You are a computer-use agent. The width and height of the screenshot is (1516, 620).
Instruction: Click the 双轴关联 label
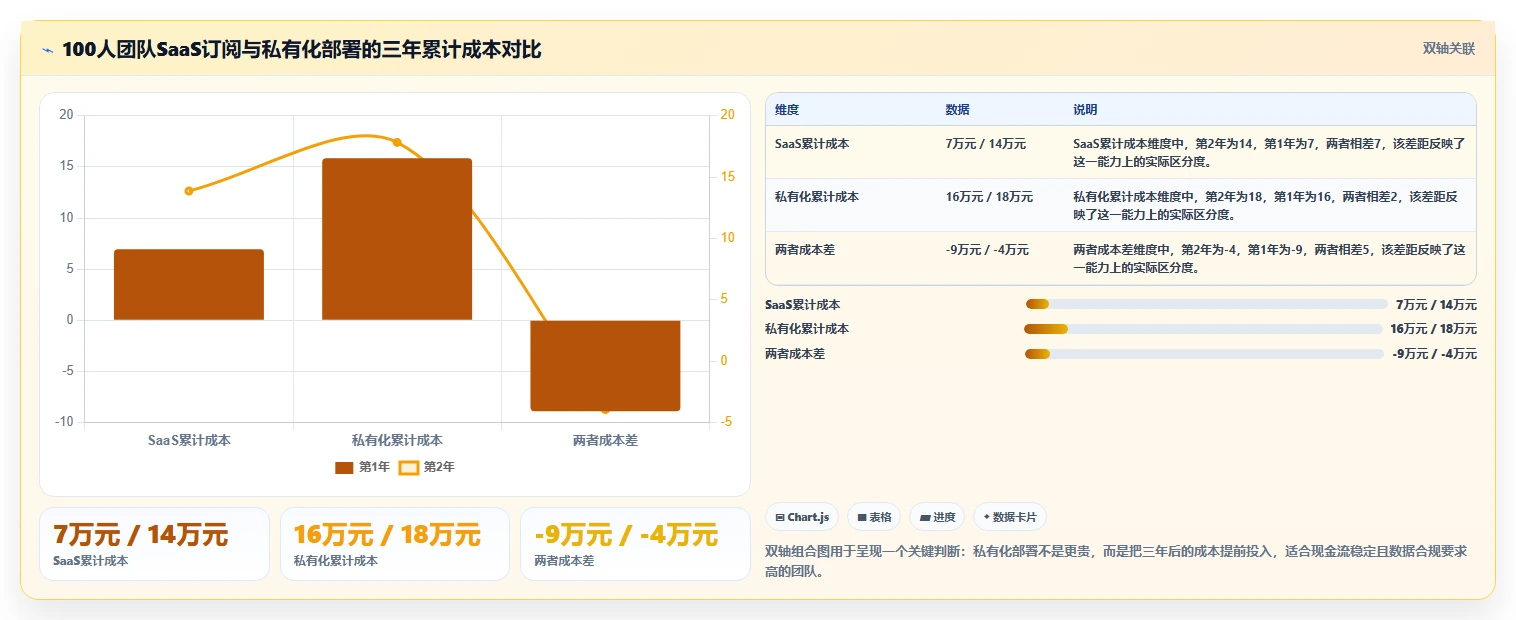[x=1449, y=49]
